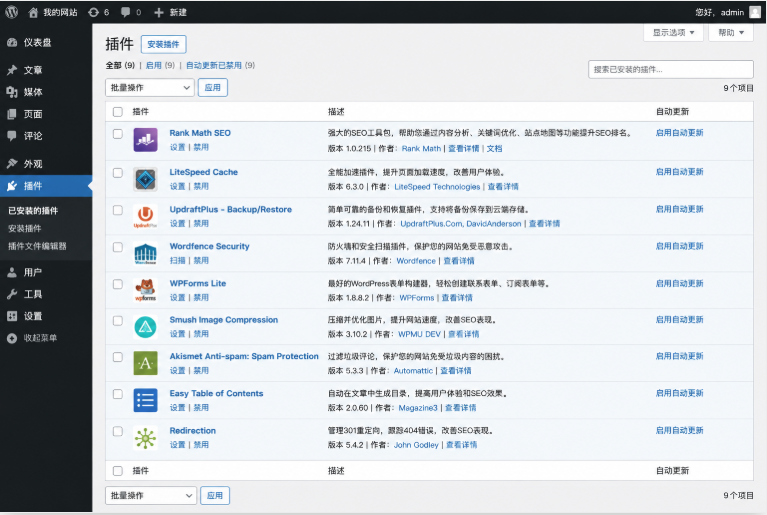Open the comments bubble icon in admin bar

pos(126,13)
